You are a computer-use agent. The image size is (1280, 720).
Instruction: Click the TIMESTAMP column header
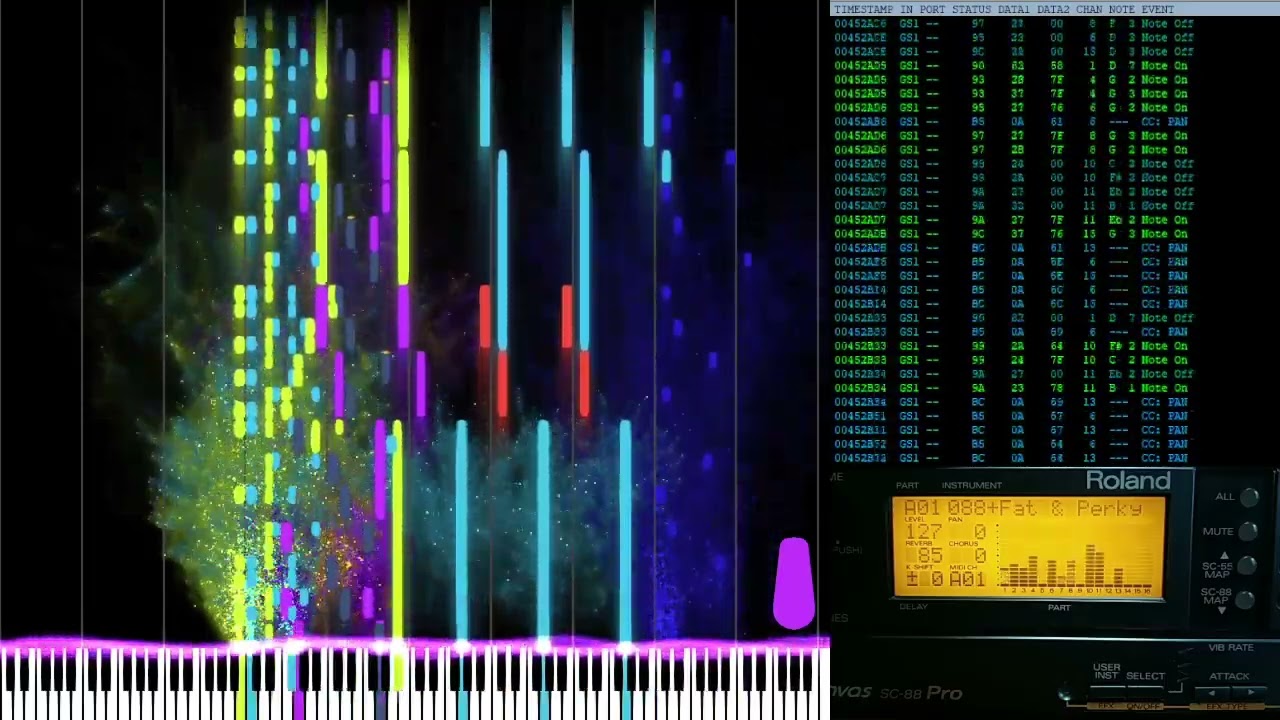(x=864, y=9)
